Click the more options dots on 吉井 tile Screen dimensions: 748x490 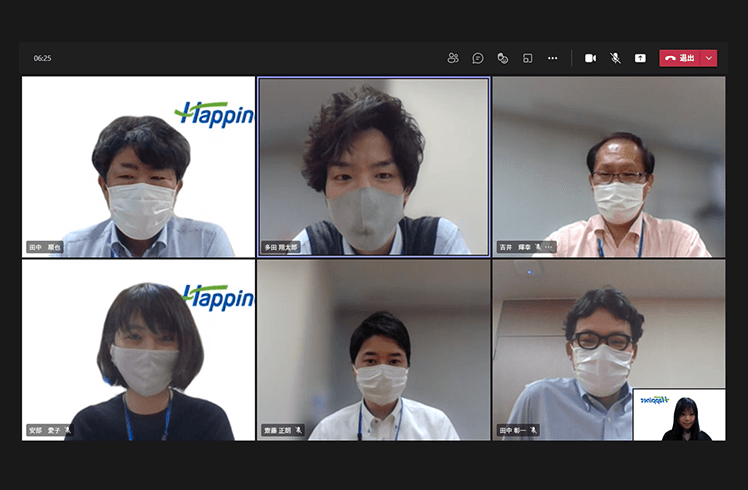(549, 247)
